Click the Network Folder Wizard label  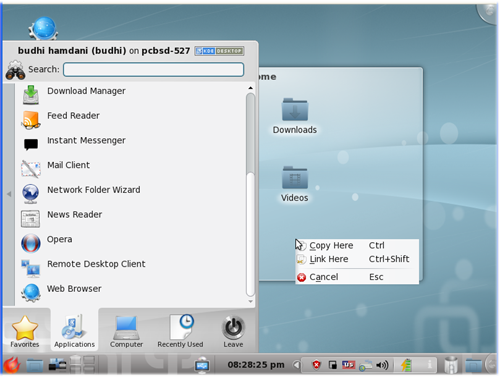94,190
